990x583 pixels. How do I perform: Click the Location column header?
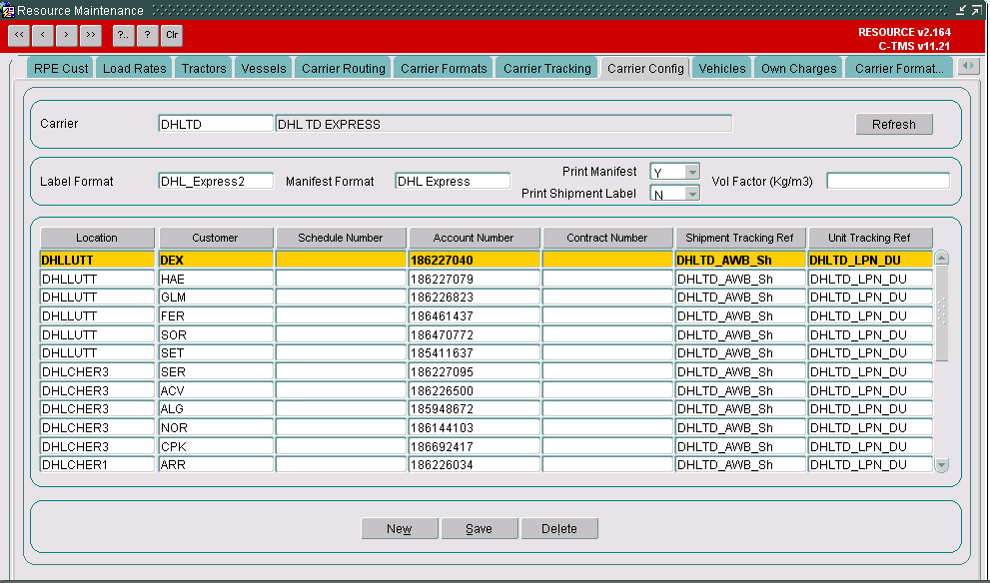tap(97, 238)
